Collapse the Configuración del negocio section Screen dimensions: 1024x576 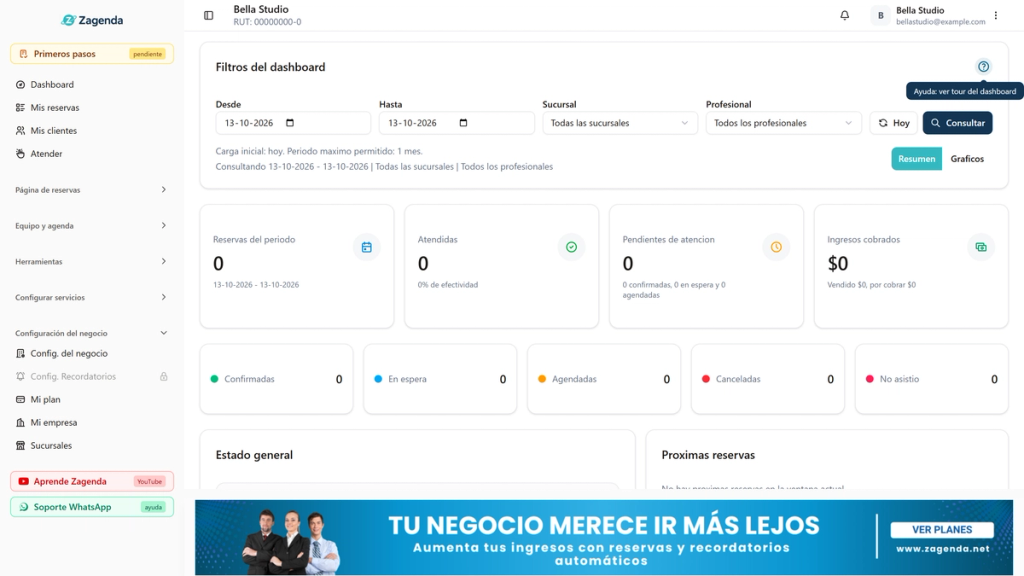(x=91, y=333)
